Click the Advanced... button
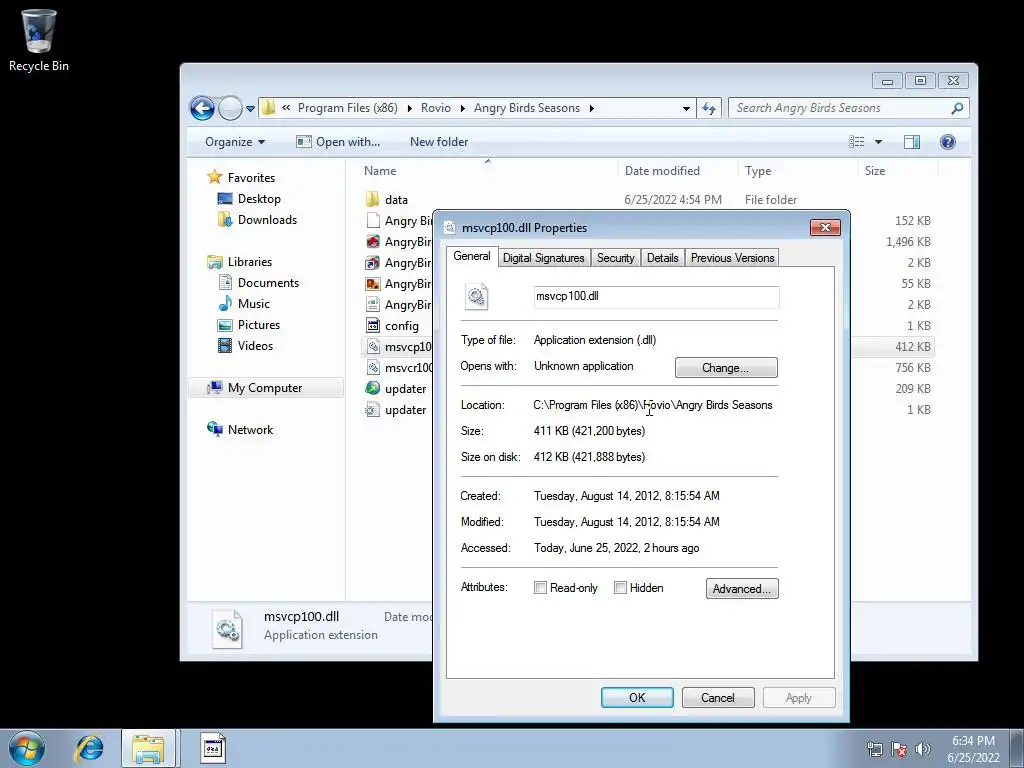The width and height of the screenshot is (1024, 768). click(742, 588)
